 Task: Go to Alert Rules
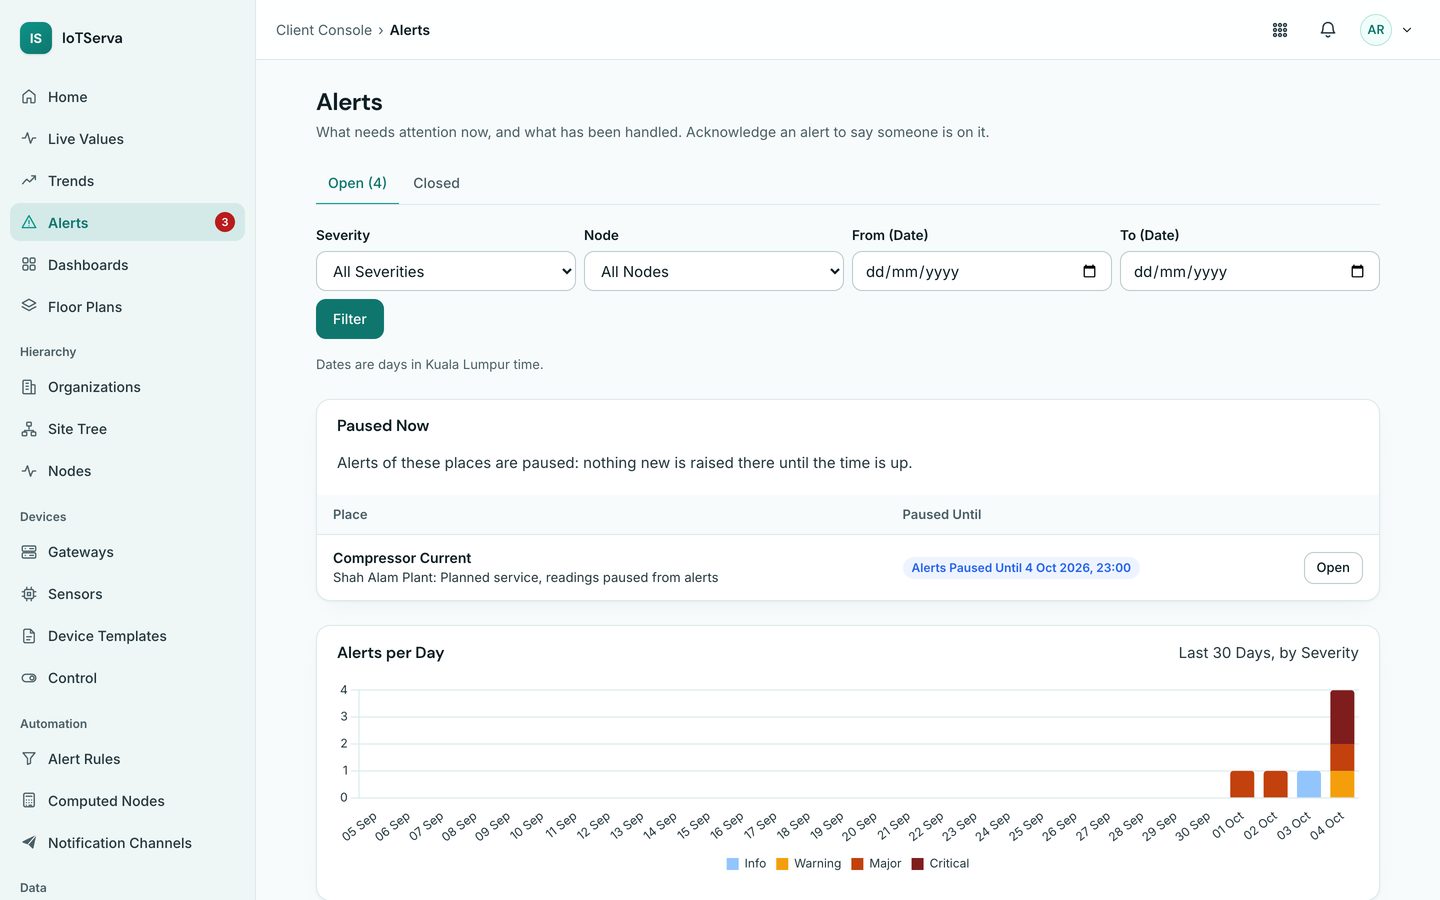click(x=127, y=759)
